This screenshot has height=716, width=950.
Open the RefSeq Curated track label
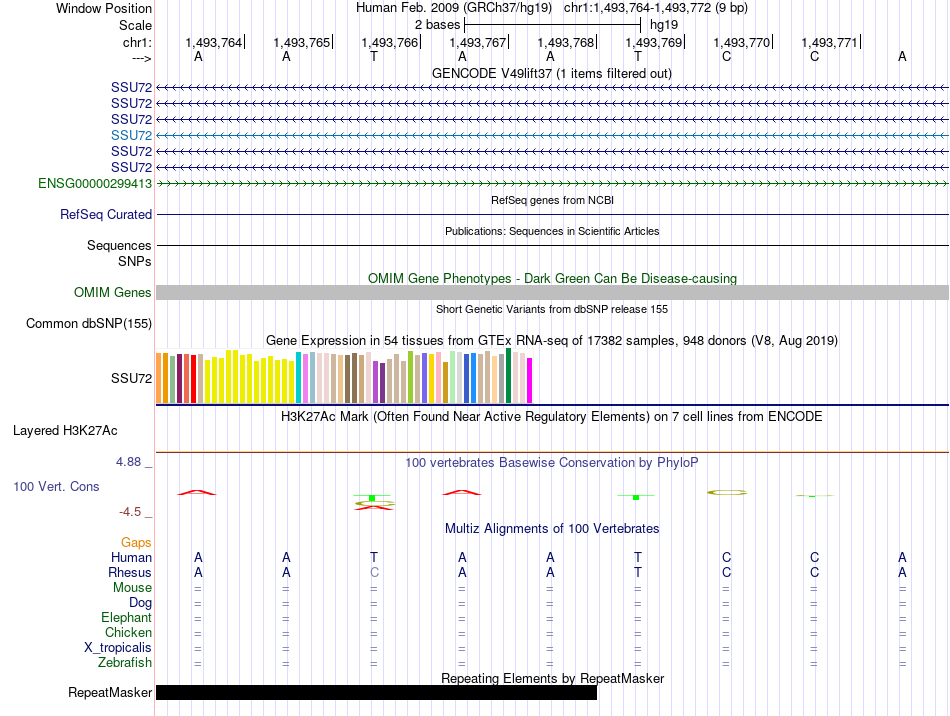pyautogui.click(x=106, y=214)
